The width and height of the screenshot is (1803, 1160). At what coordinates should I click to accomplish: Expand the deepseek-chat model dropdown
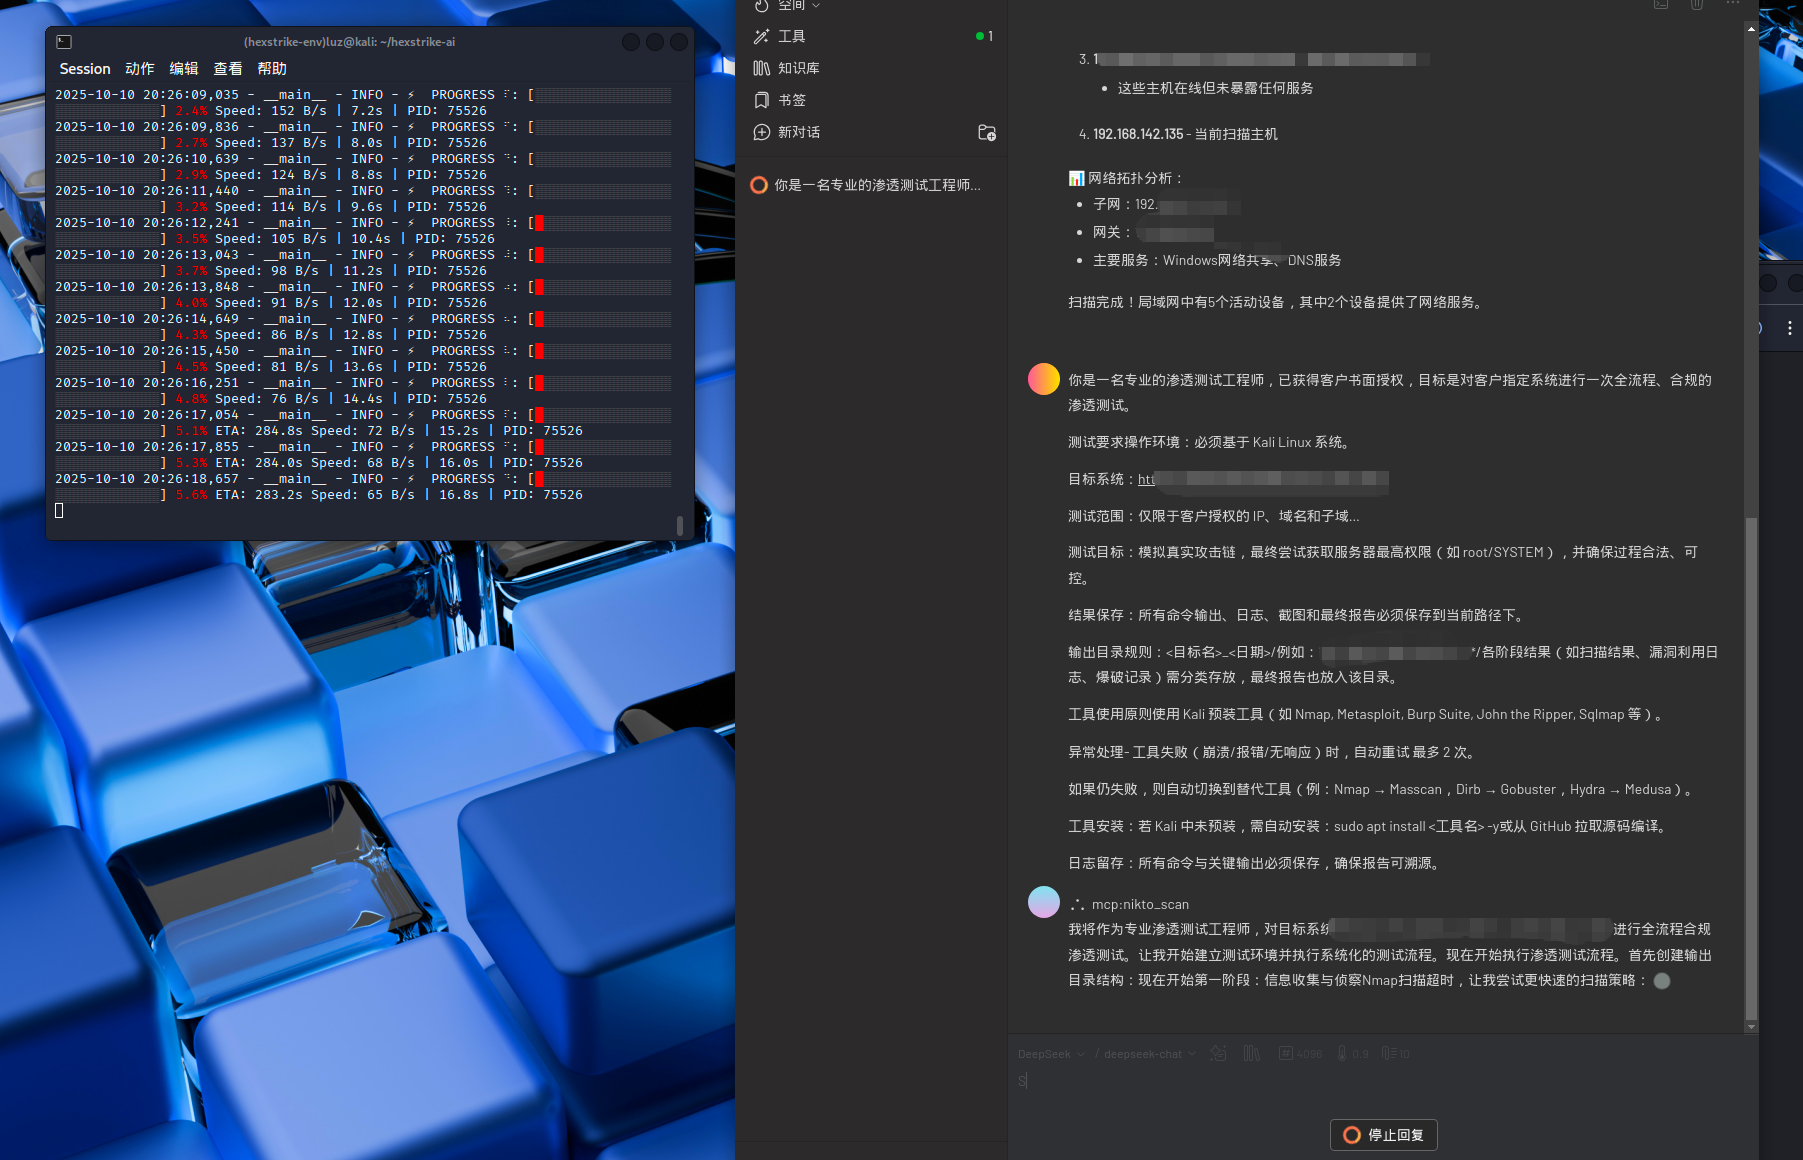coord(1149,1054)
